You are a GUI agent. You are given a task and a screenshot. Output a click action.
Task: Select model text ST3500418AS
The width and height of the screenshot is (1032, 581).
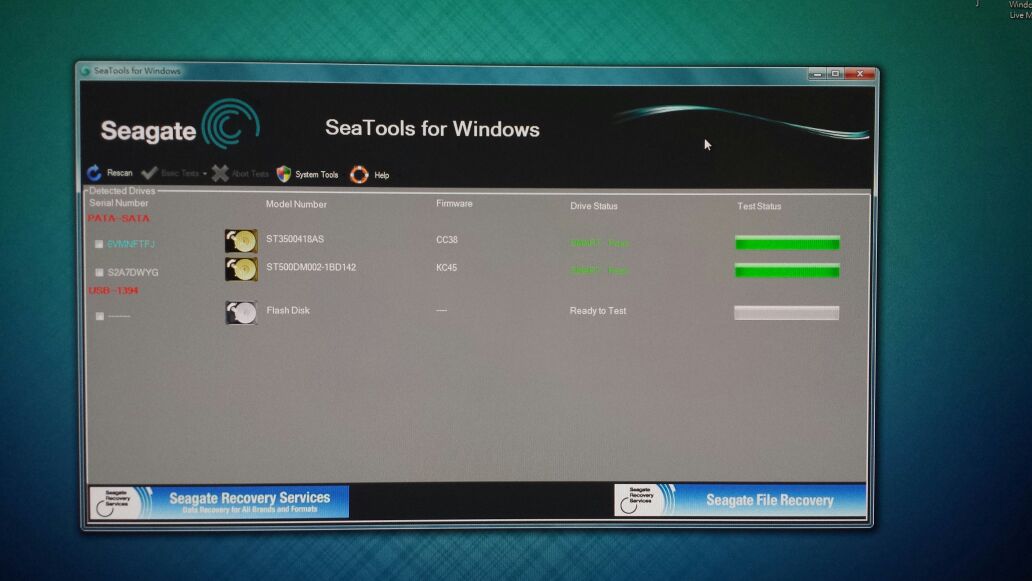(x=295, y=239)
